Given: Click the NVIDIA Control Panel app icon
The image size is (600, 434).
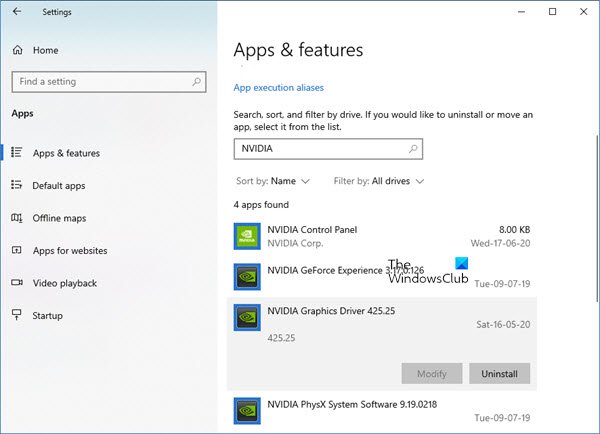Looking at the screenshot, I should [247, 236].
